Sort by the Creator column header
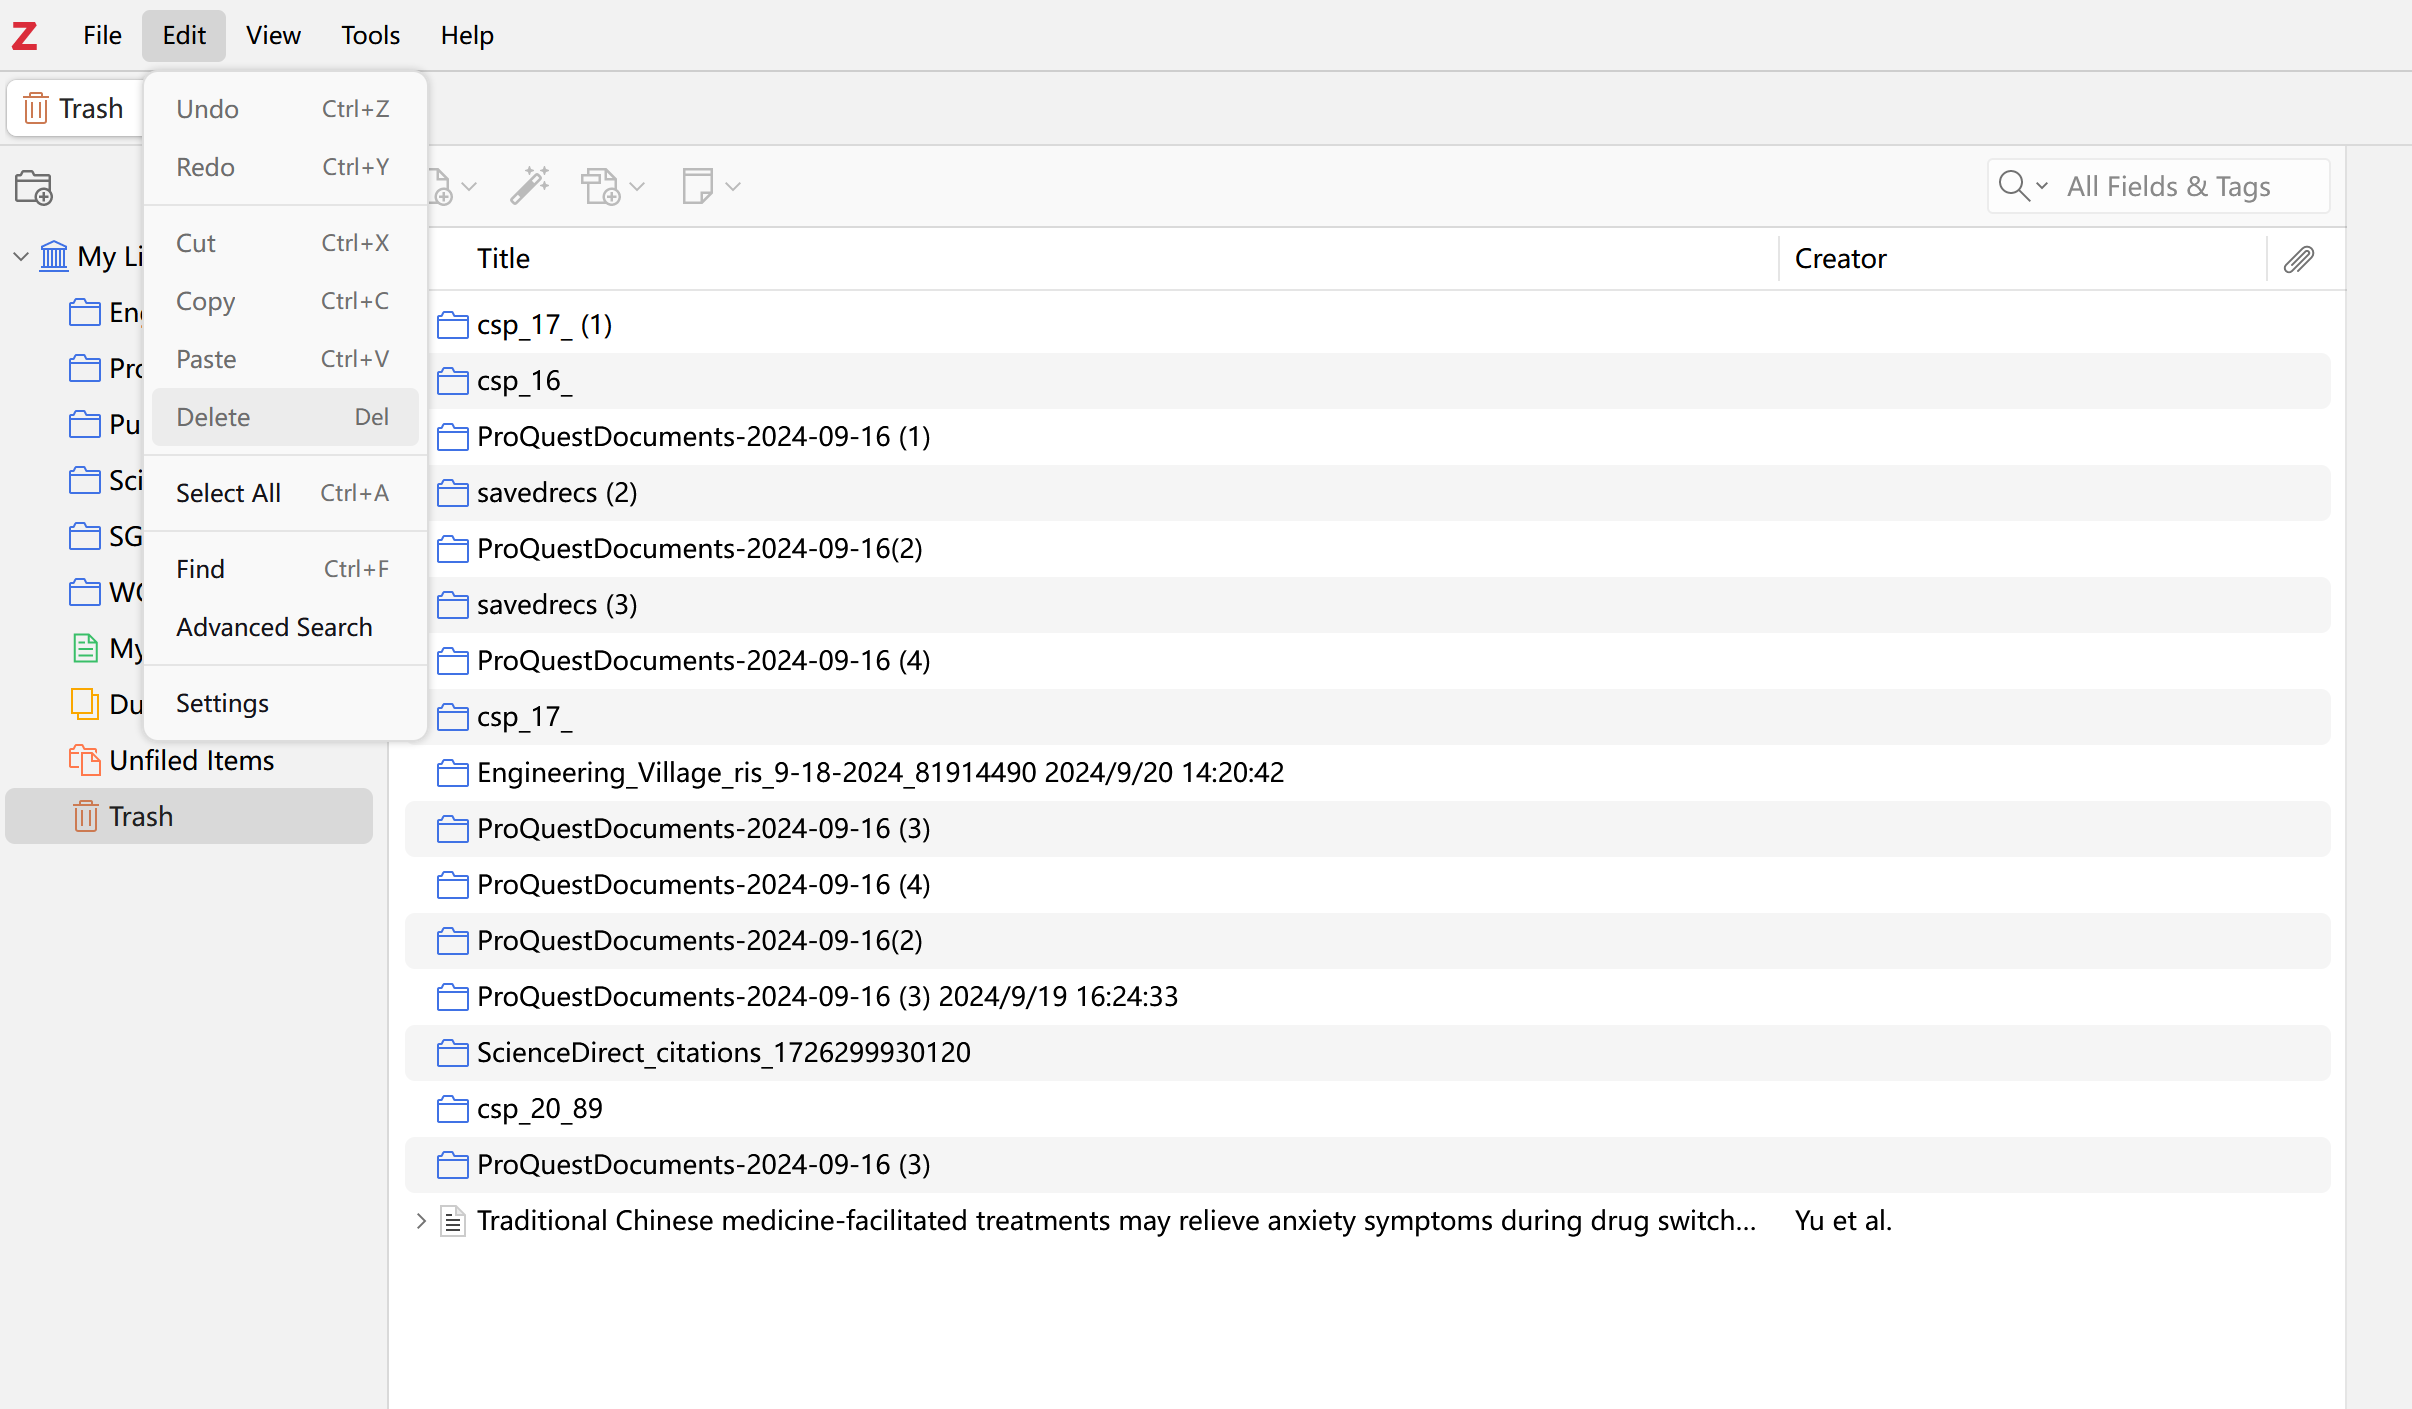This screenshot has height=1409, width=2412. pos(2022,259)
